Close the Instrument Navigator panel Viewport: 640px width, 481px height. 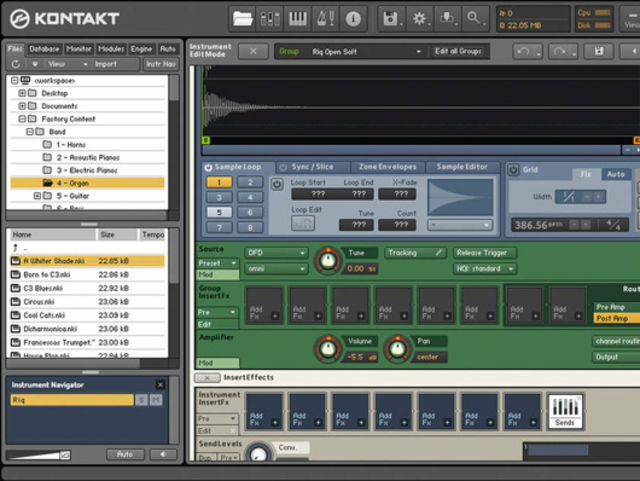click(160, 385)
